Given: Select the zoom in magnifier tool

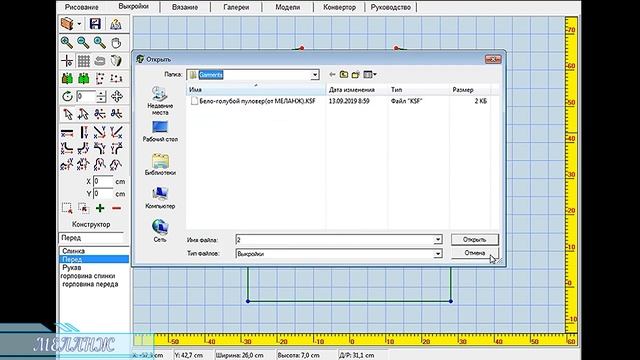Looking at the screenshot, I should (x=67, y=42).
